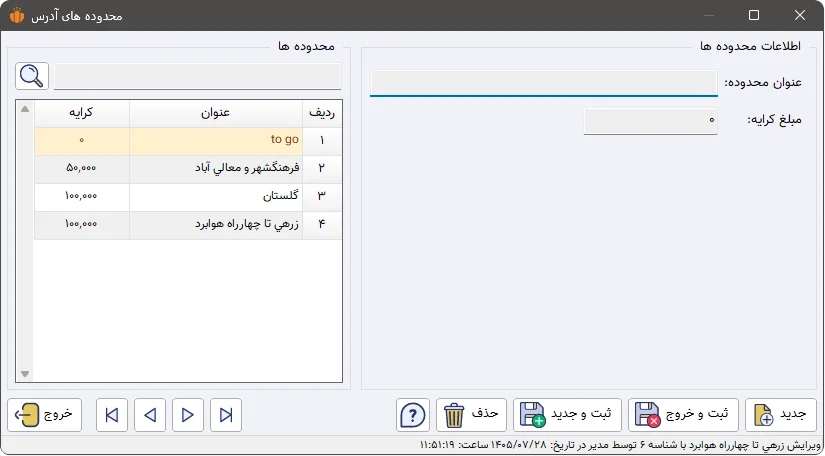Click the fare cell of زرهي row

pos(82,225)
